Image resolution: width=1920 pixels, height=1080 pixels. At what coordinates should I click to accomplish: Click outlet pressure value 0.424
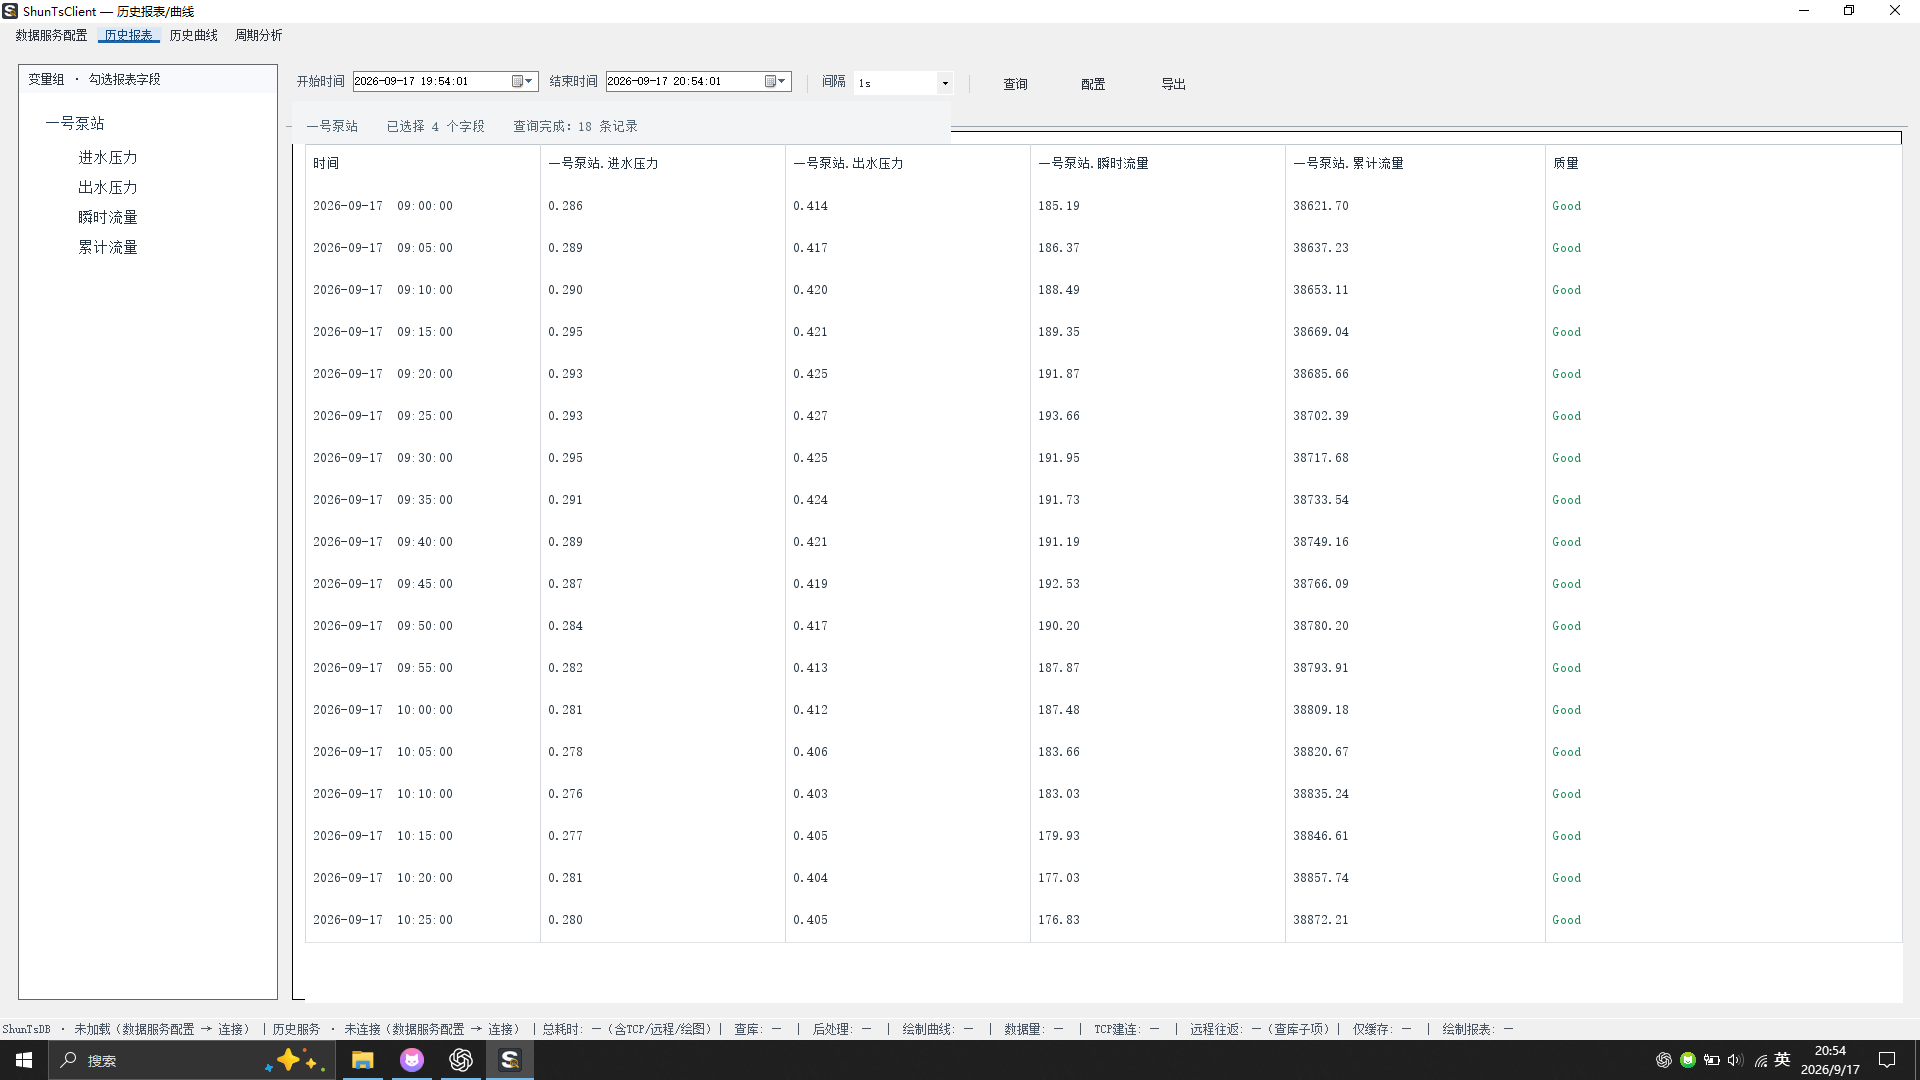pyautogui.click(x=810, y=500)
